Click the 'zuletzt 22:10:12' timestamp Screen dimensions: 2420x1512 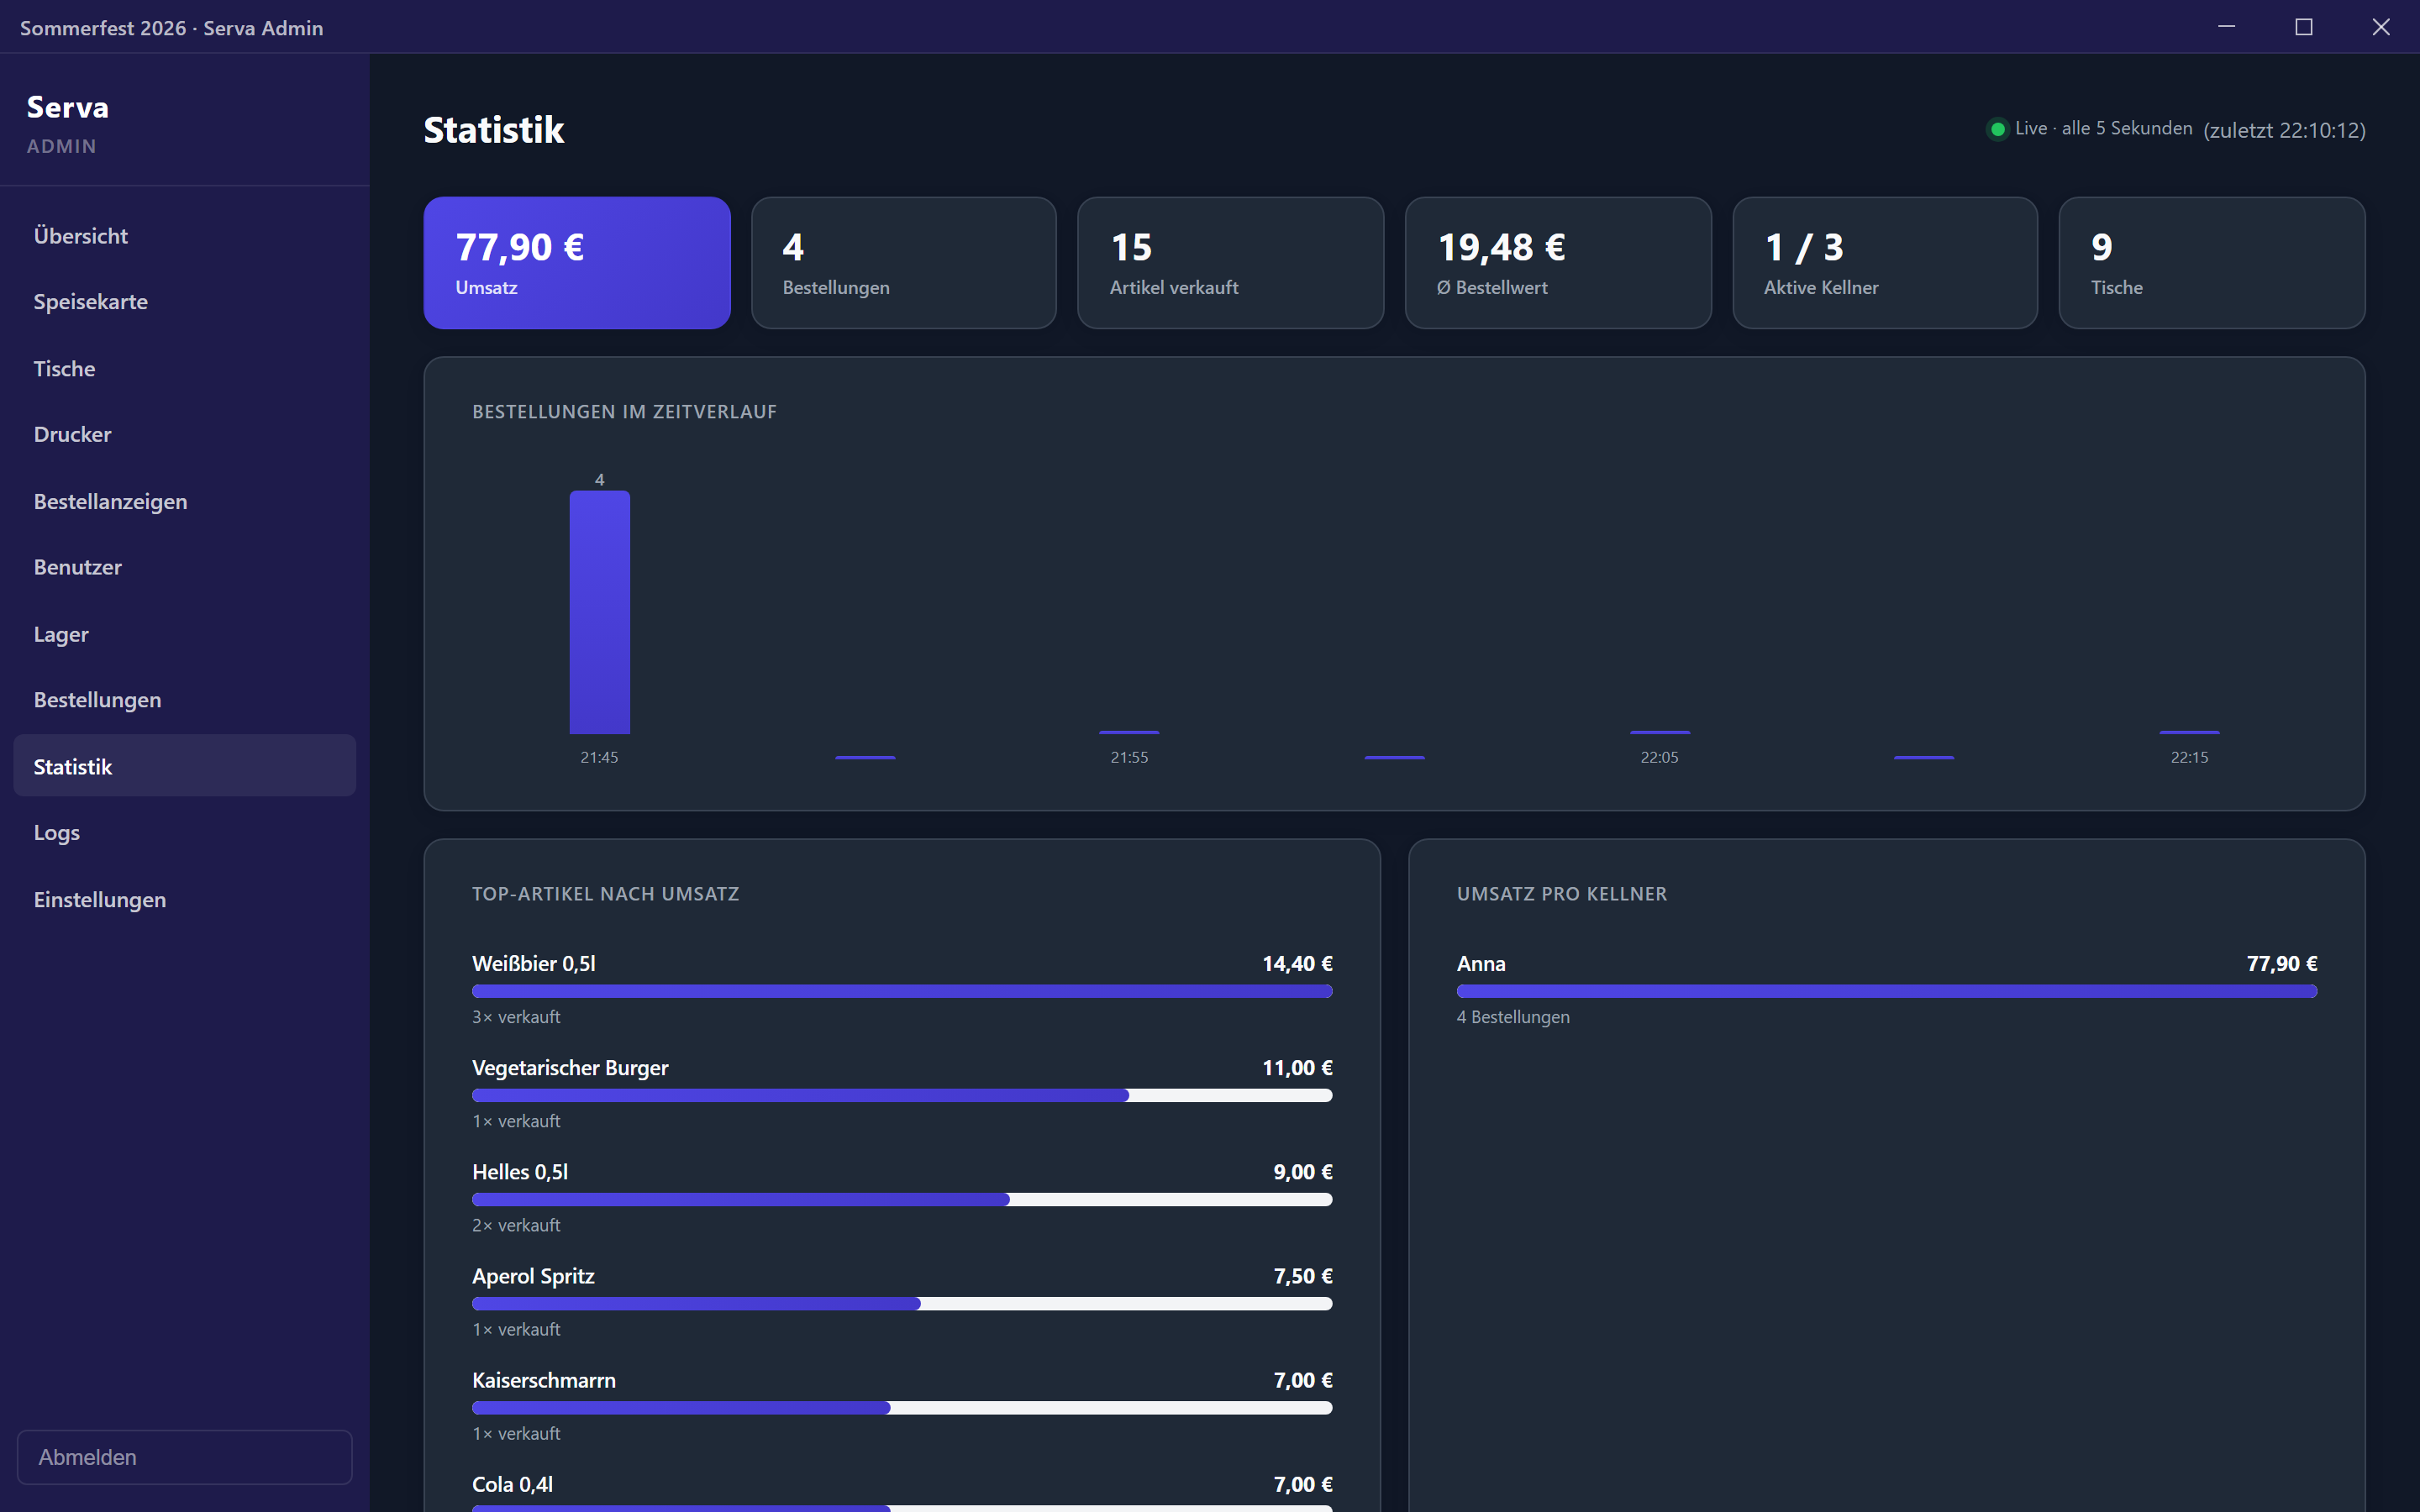tap(2284, 130)
